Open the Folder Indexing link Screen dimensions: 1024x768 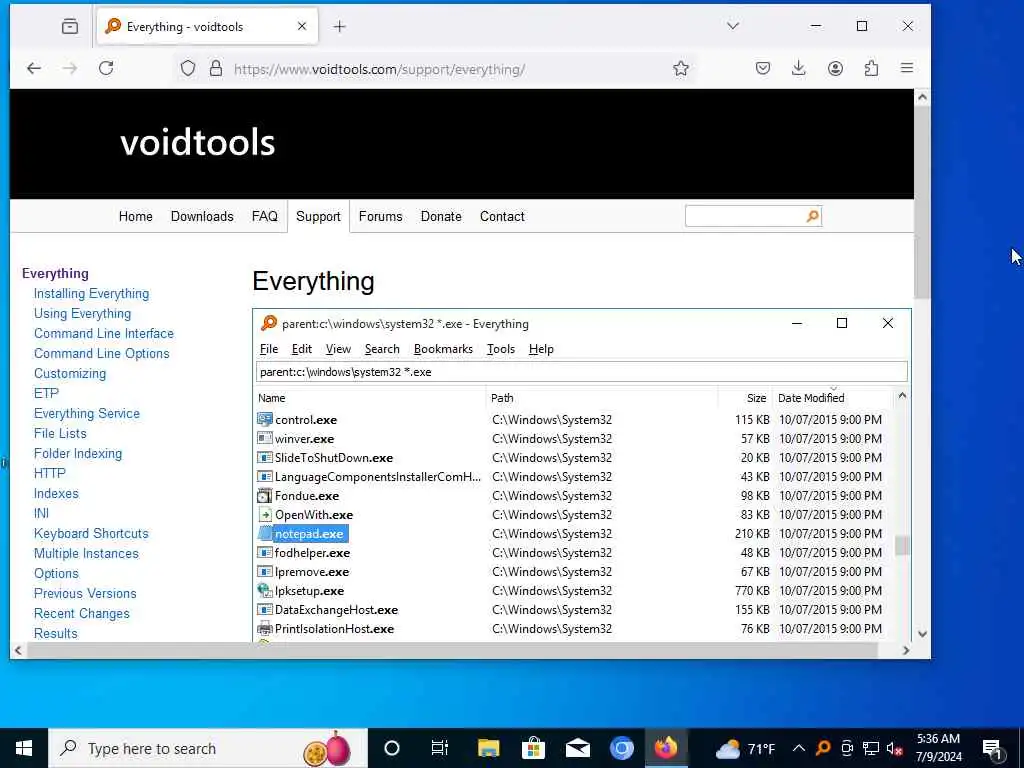click(x=78, y=453)
